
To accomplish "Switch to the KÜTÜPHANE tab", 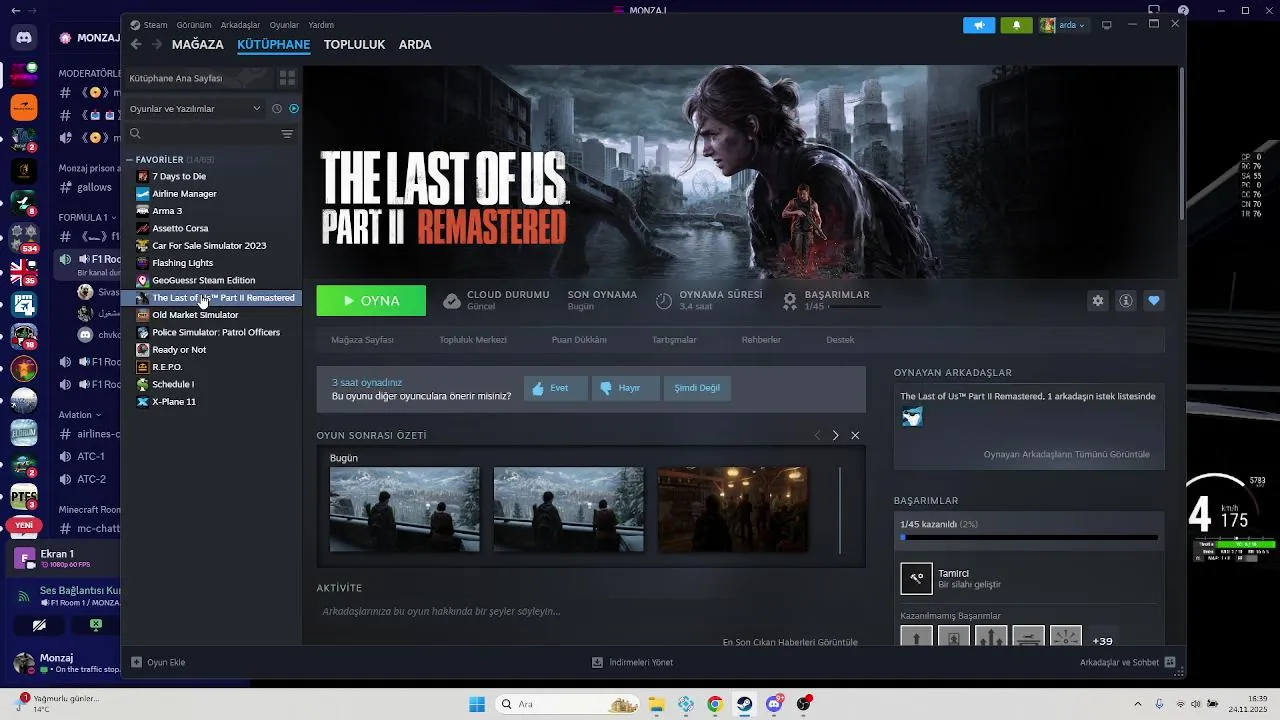I will click(x=273, y=45).
